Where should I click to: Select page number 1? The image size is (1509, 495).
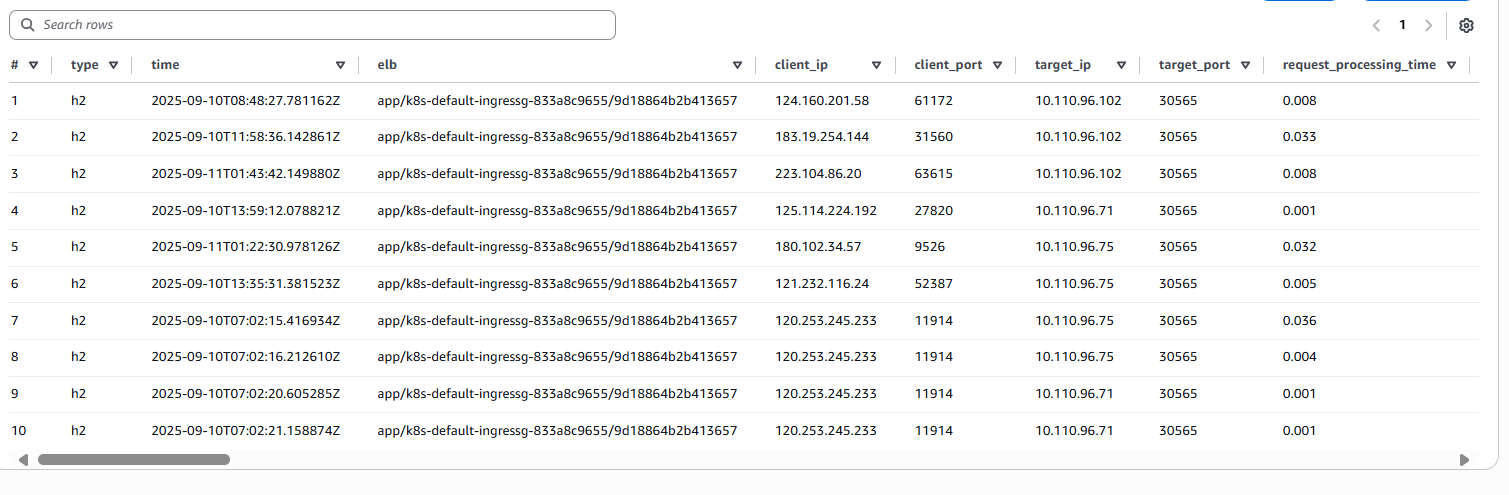[x=1402, y=25]
